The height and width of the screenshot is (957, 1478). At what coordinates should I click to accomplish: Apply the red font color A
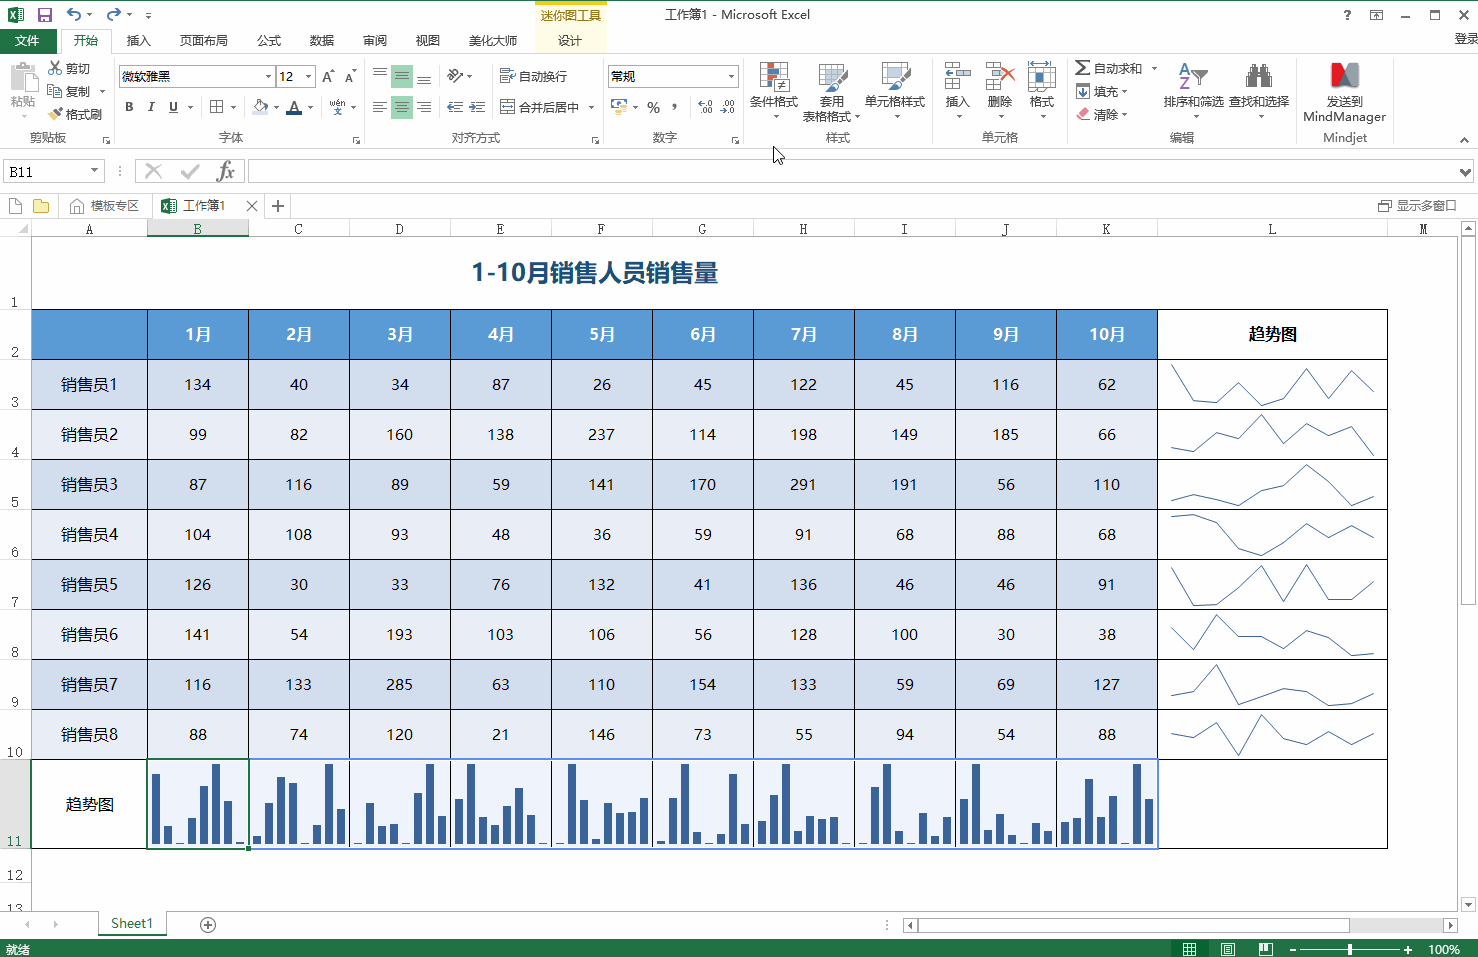(294, 107)
